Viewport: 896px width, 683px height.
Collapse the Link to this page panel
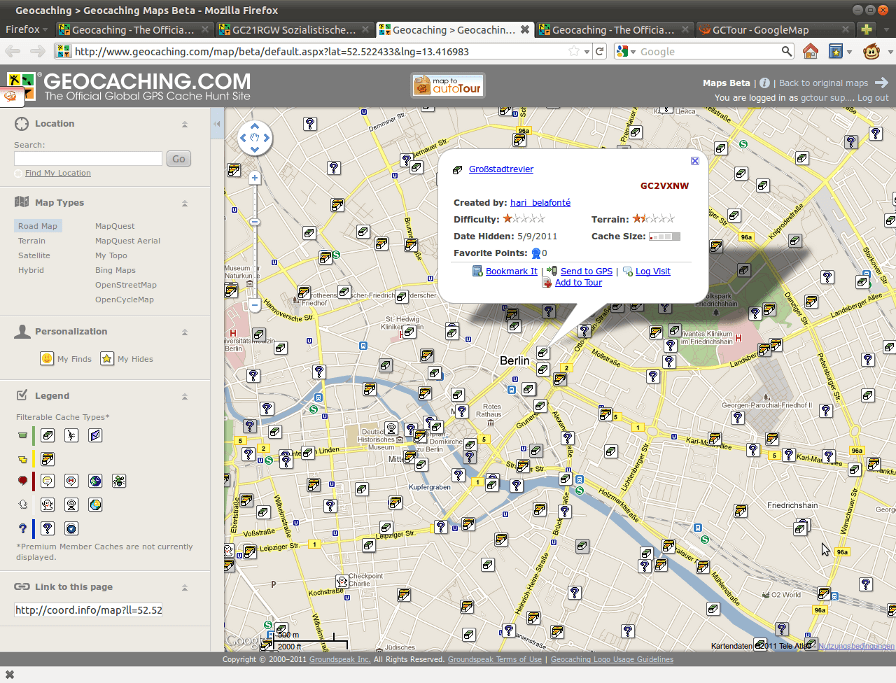(x=185, y=587)
